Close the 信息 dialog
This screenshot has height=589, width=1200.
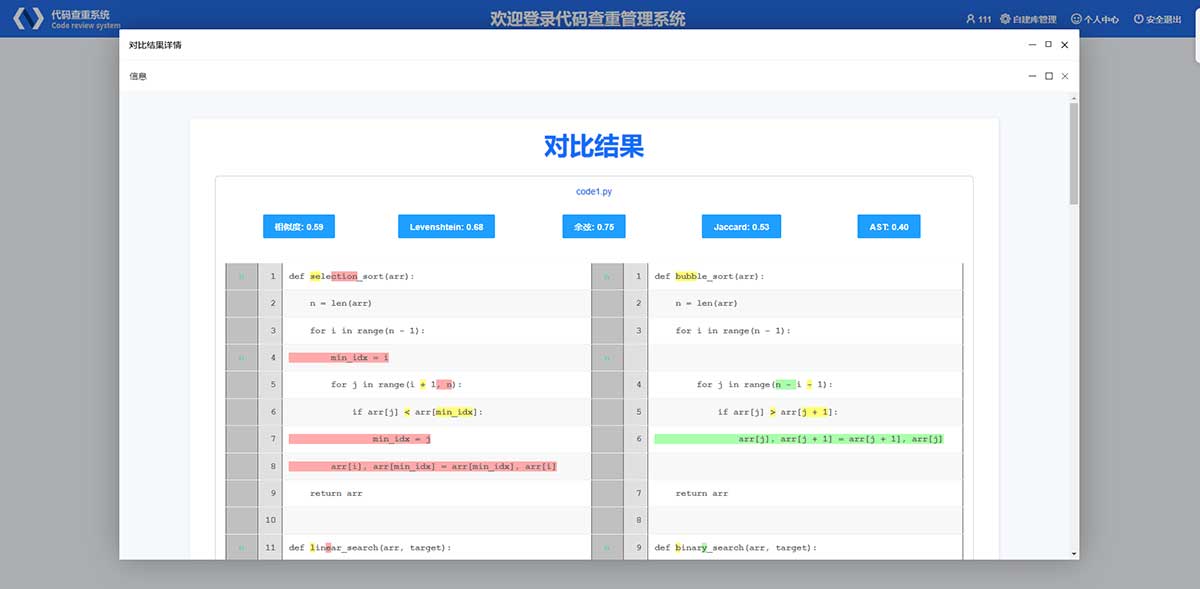(x=1065, y=76)
